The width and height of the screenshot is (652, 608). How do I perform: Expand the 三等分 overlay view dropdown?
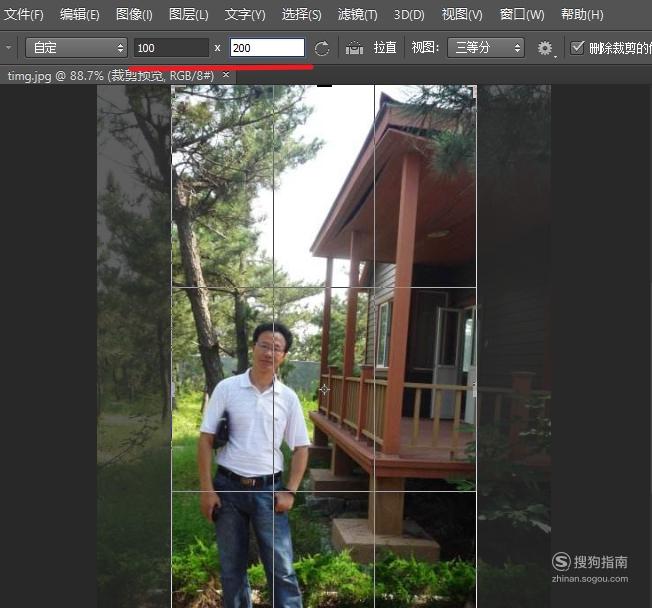tap(486, 48)
